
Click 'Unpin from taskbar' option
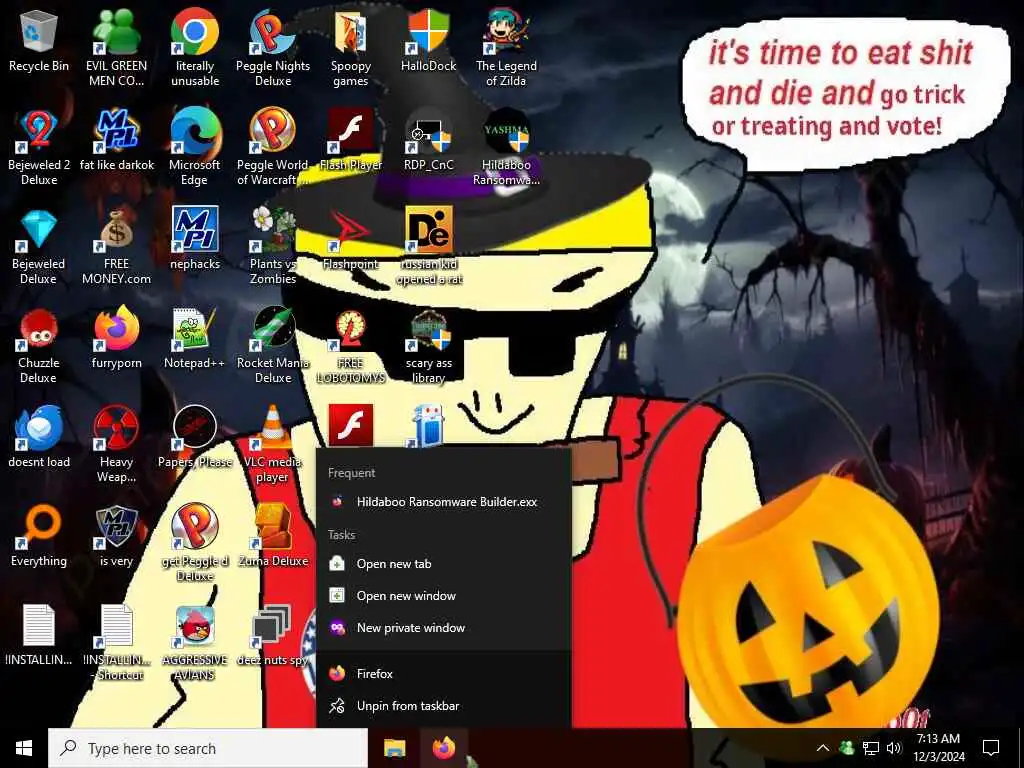click(444, 705)
